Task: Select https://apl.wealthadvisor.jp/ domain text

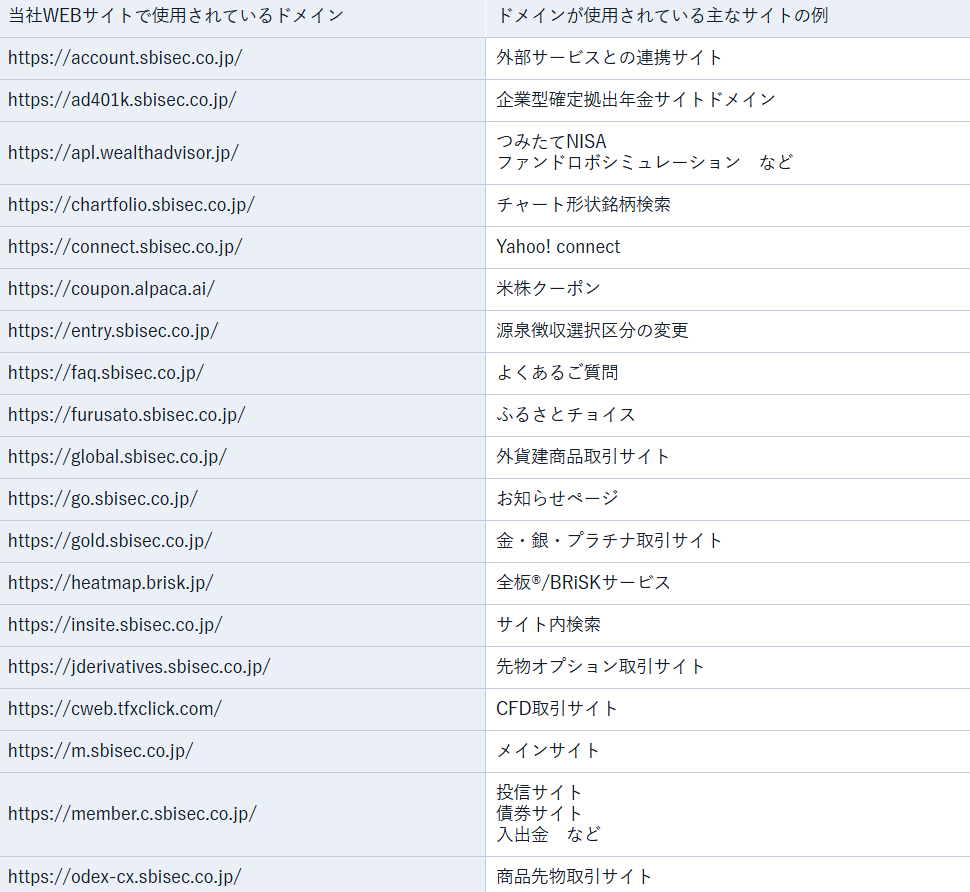Action: 123,153
